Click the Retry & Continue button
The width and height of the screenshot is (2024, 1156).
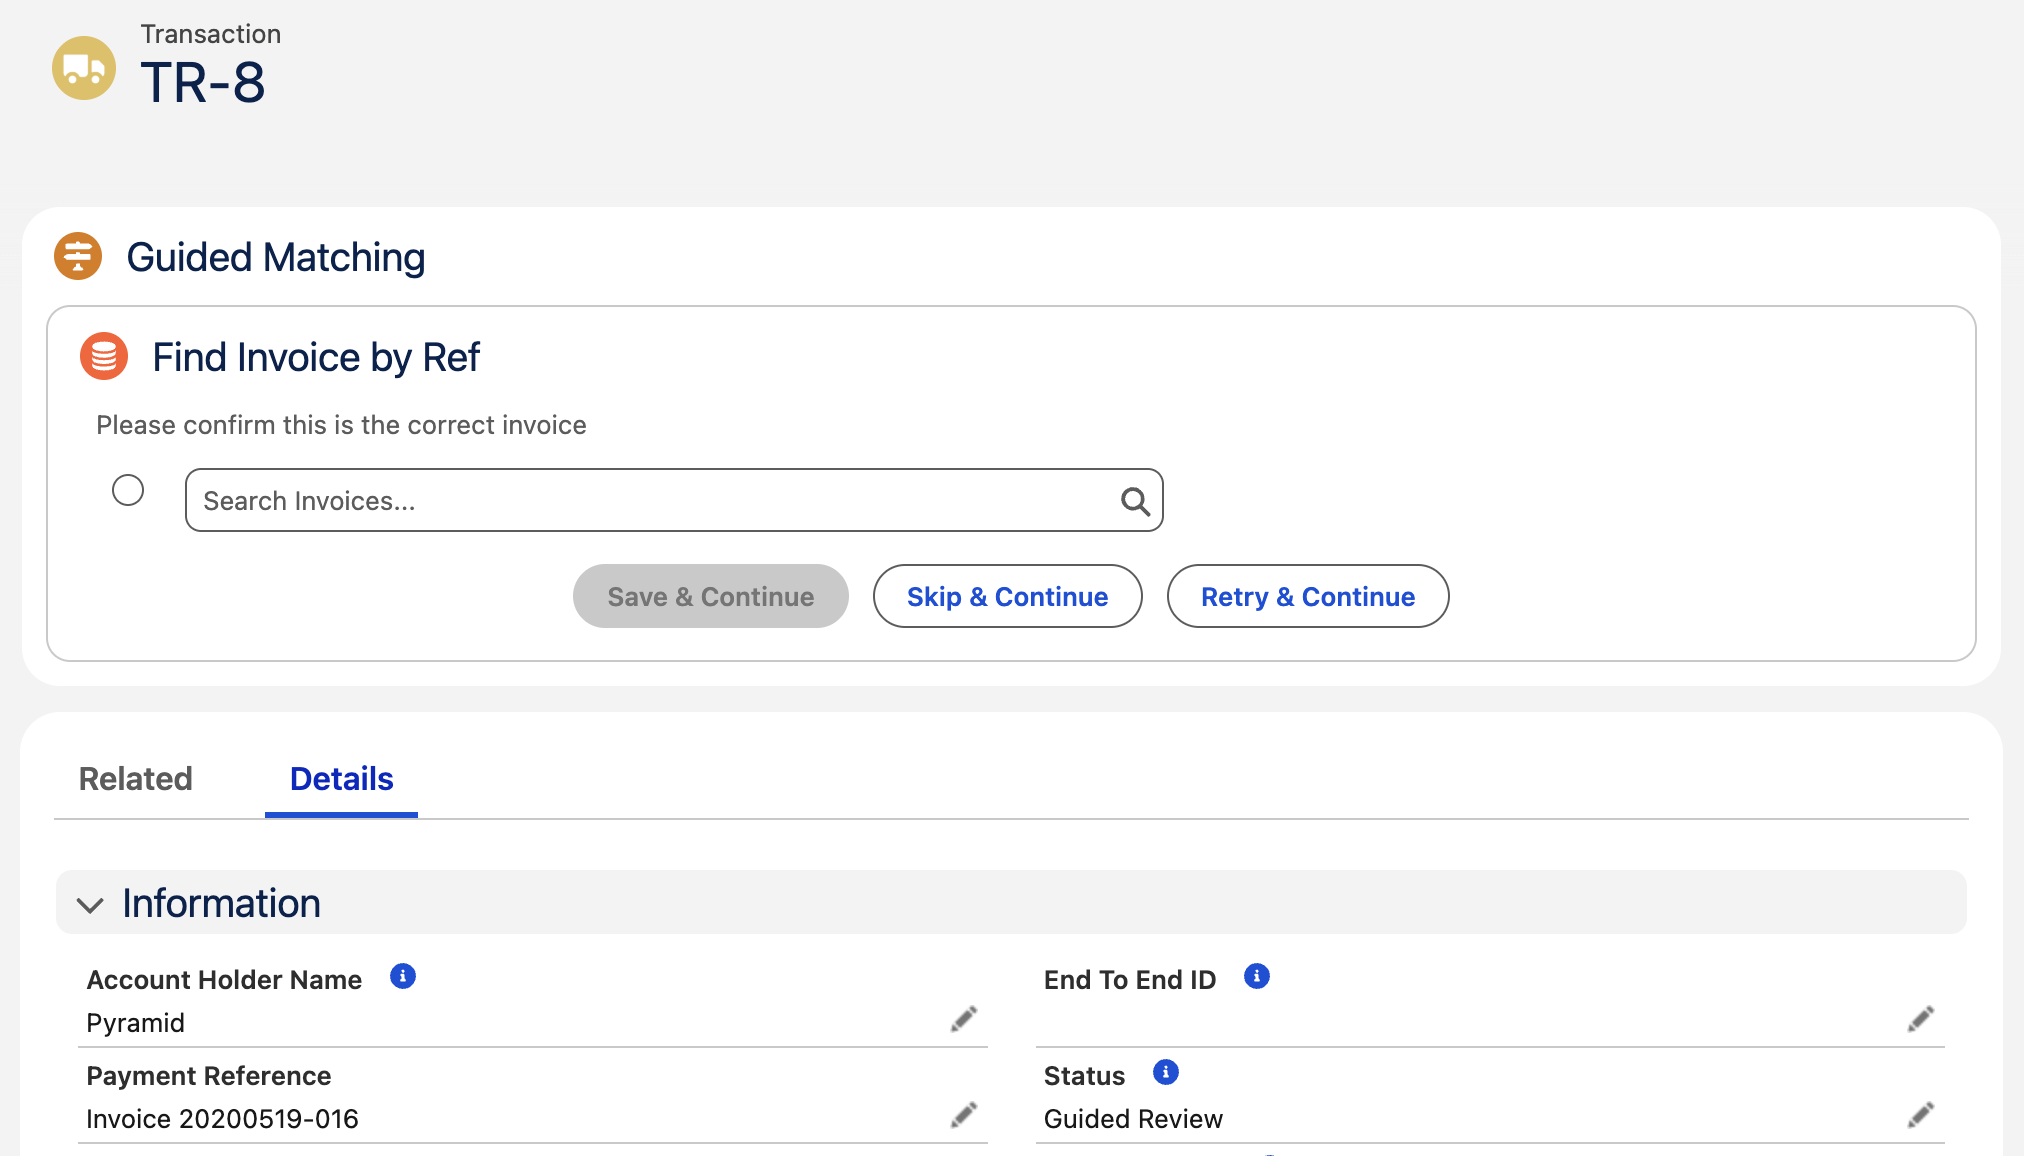click(x=1308, y=596)
